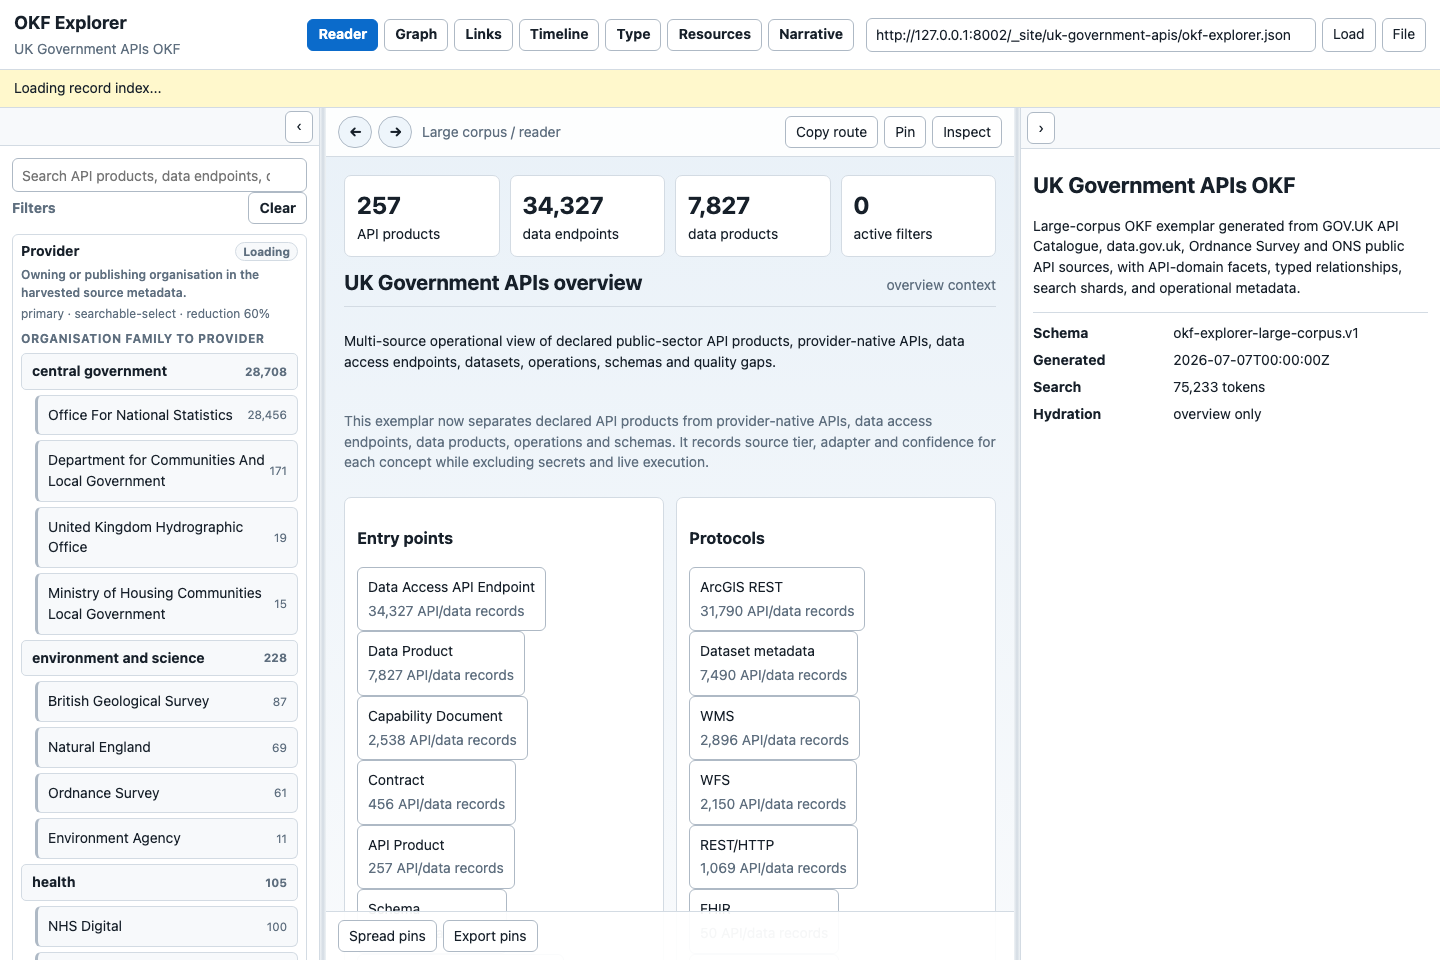Select the central government provider family
Viewport: 1440px width, 960px height.
[x=159, y=371]
